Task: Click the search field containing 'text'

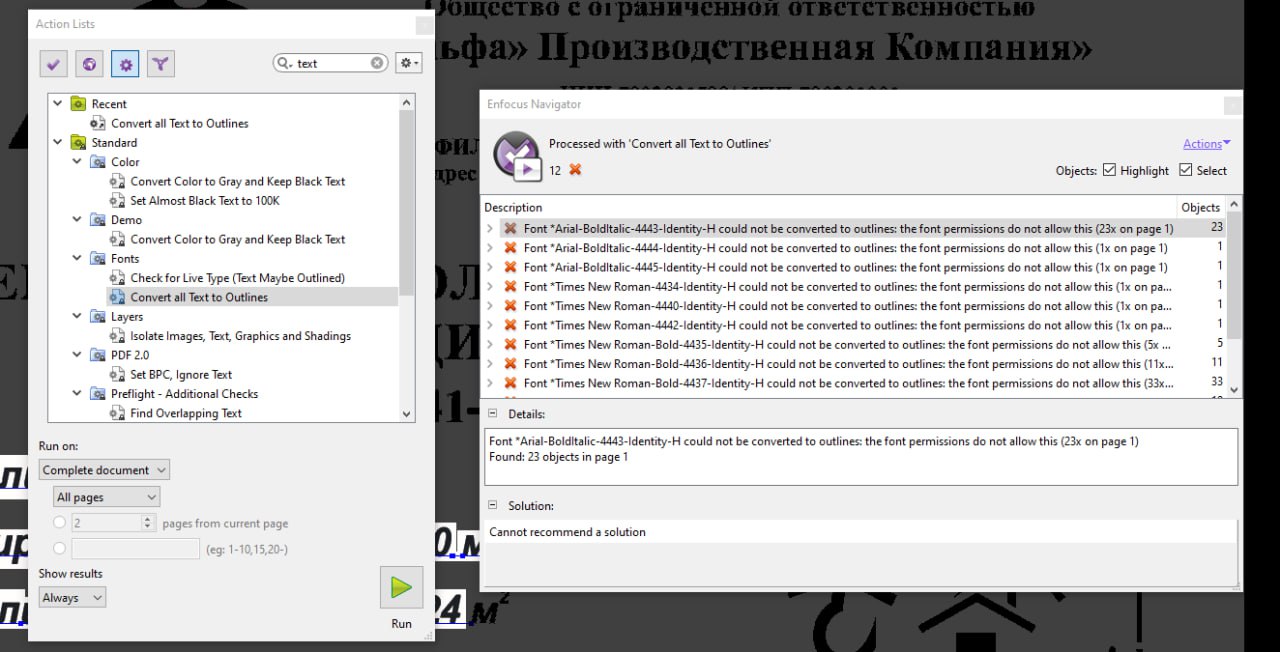Action: point(330,63)
